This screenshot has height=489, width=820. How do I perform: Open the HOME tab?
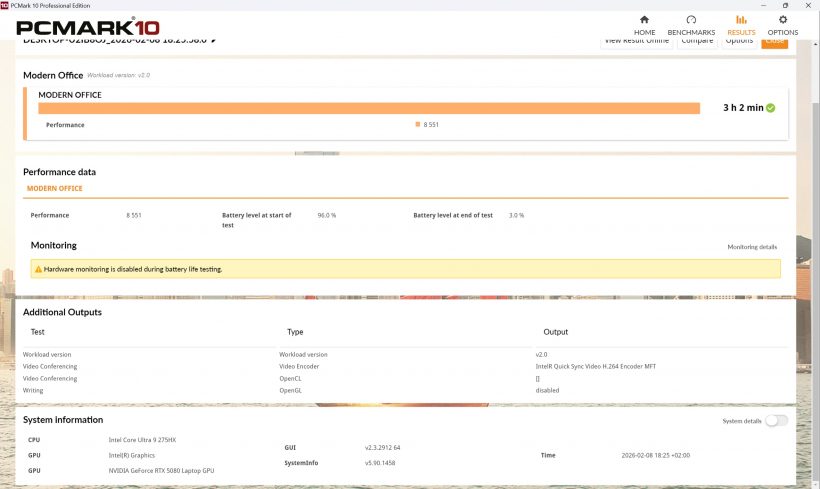click(x=644, y=25)
